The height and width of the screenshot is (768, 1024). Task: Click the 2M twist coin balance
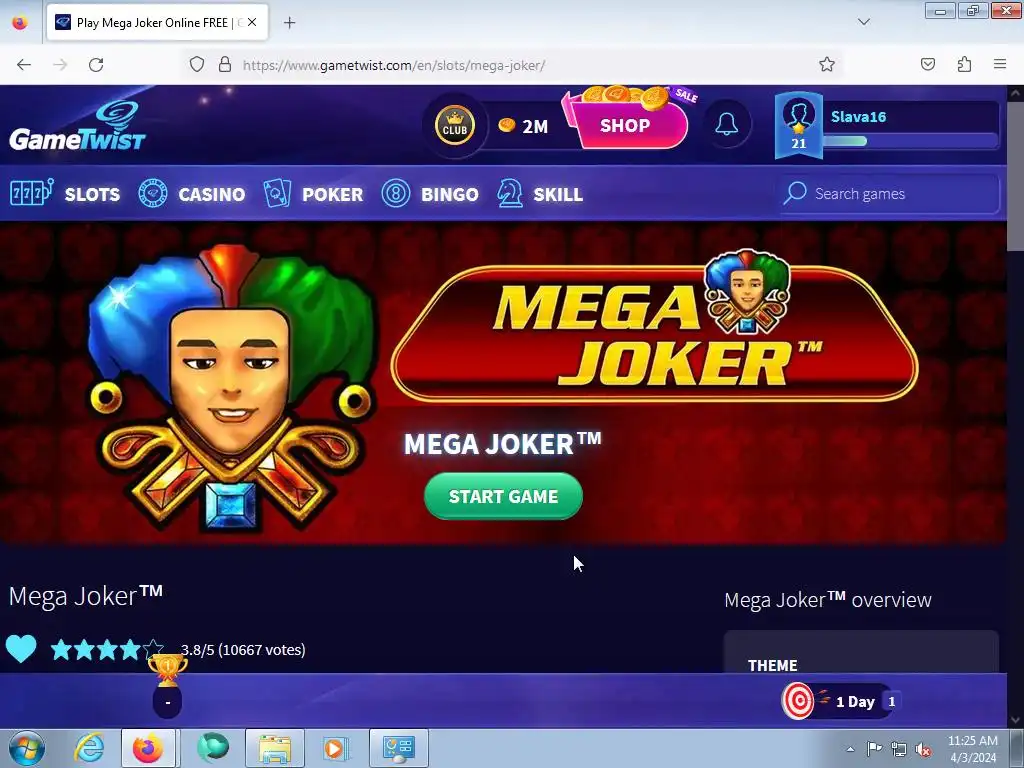click(x=523, y=126)
